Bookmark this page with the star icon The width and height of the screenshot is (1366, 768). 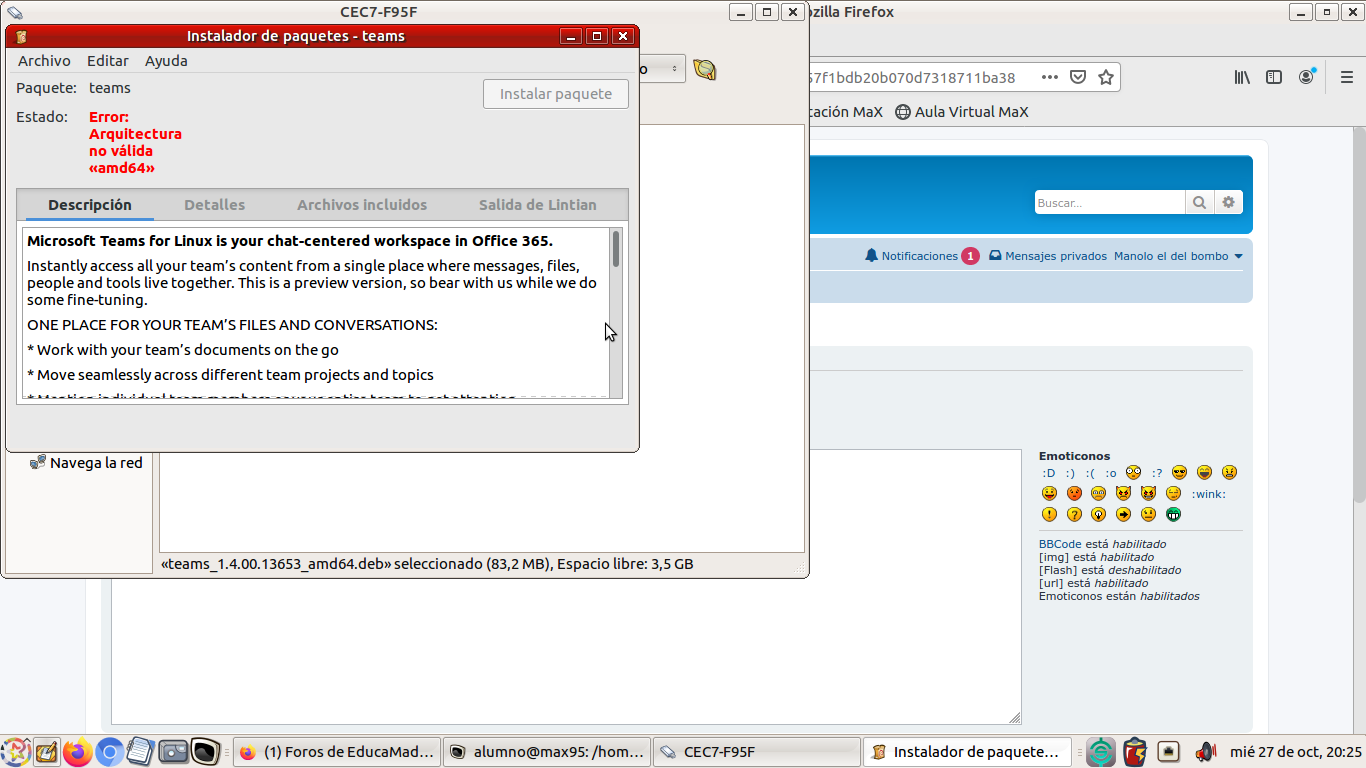(x=1105, y=77)
